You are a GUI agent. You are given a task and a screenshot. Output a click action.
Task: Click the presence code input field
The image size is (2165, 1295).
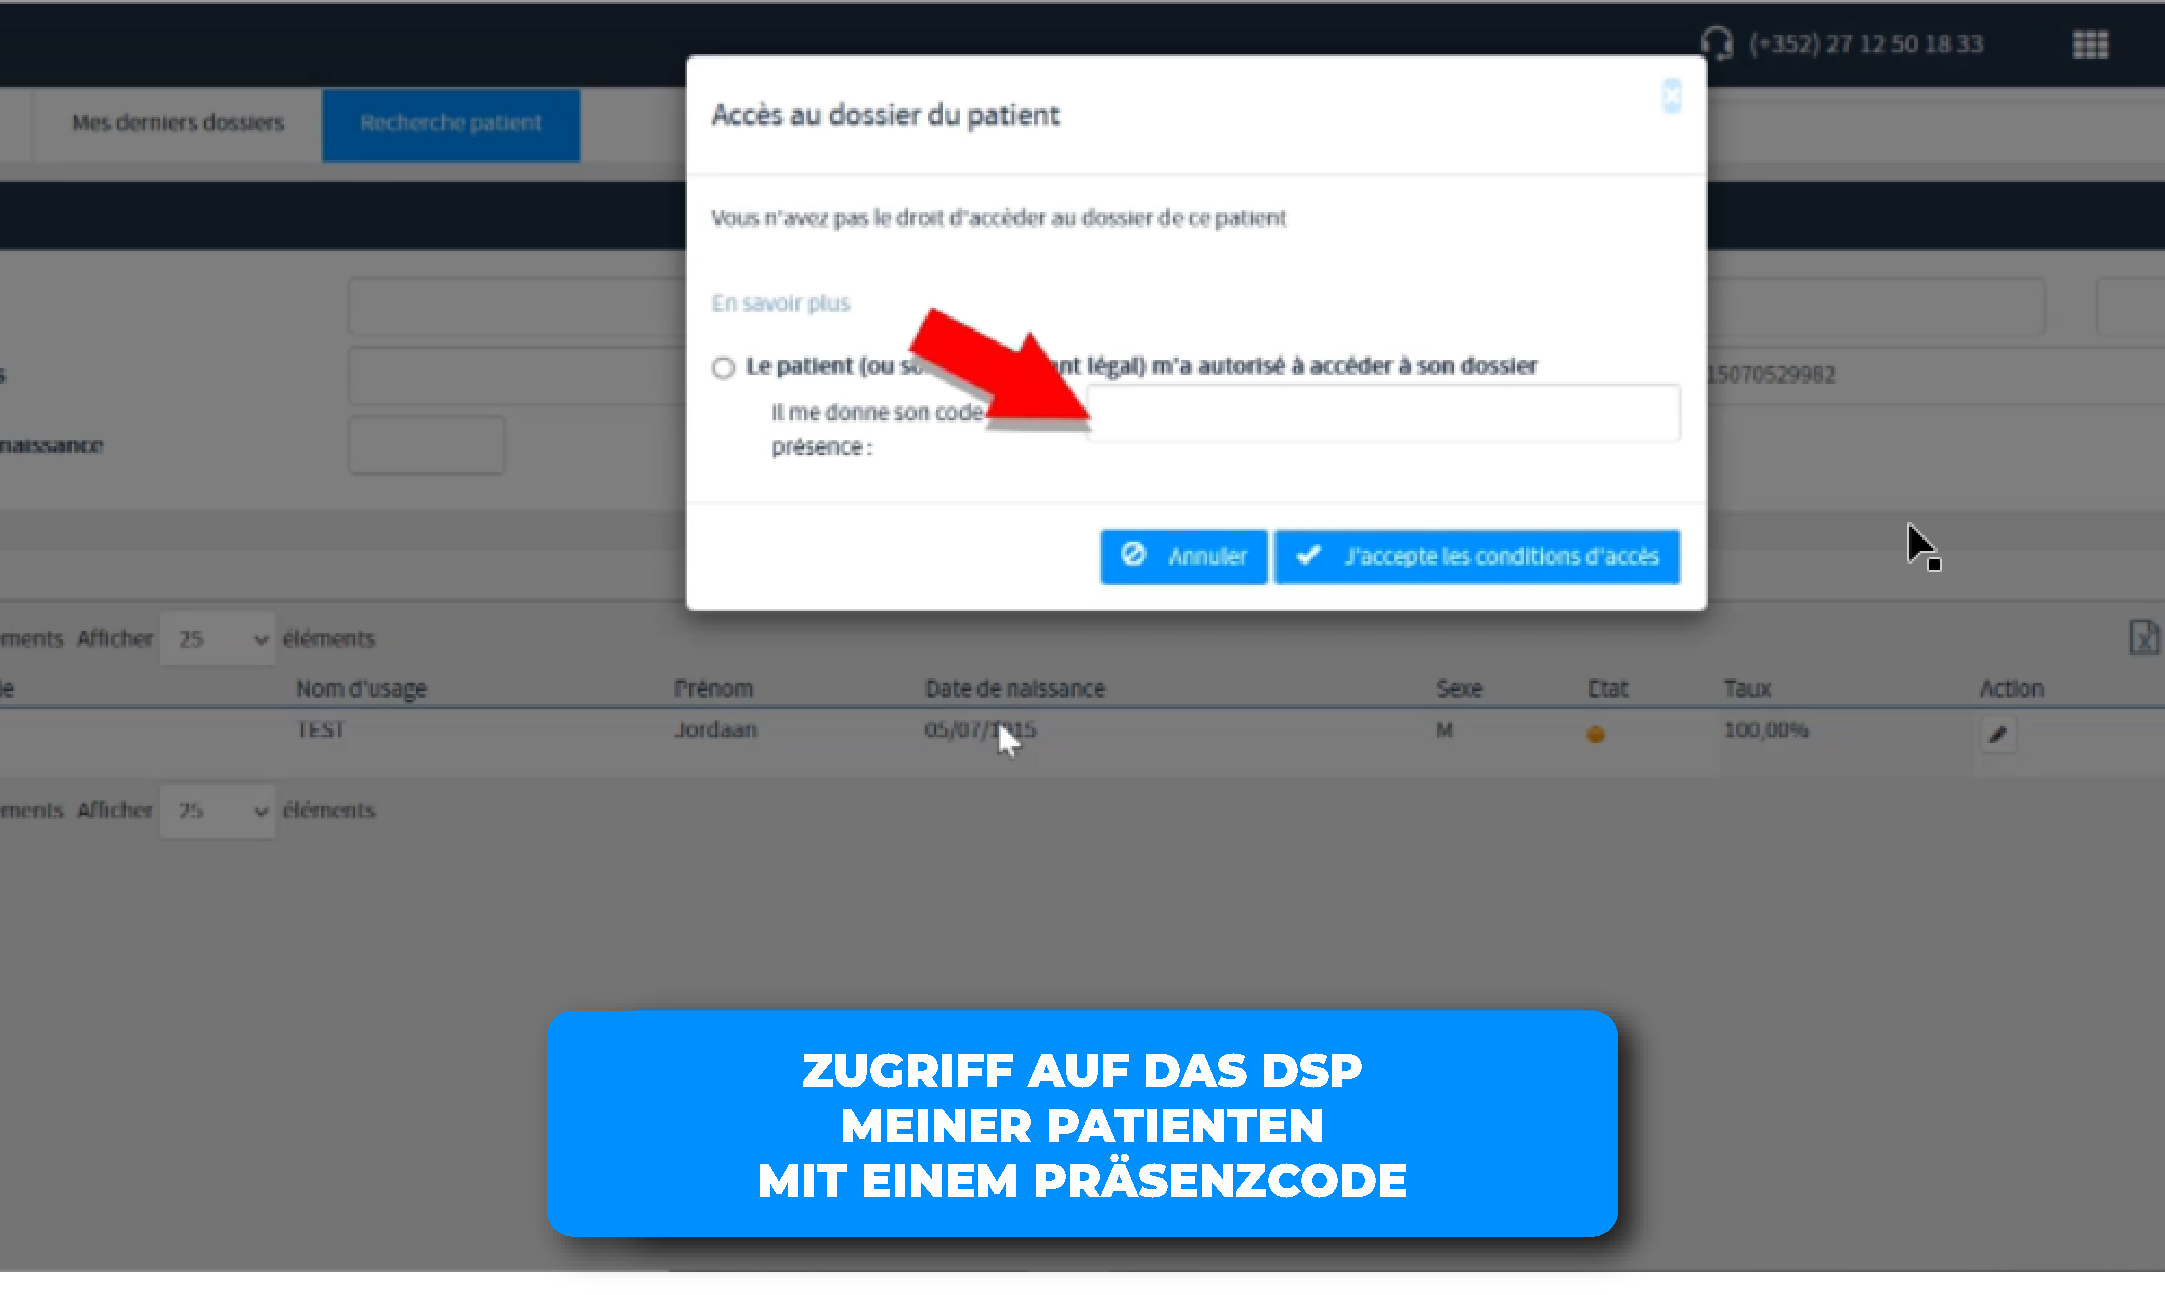[1384, 413]
